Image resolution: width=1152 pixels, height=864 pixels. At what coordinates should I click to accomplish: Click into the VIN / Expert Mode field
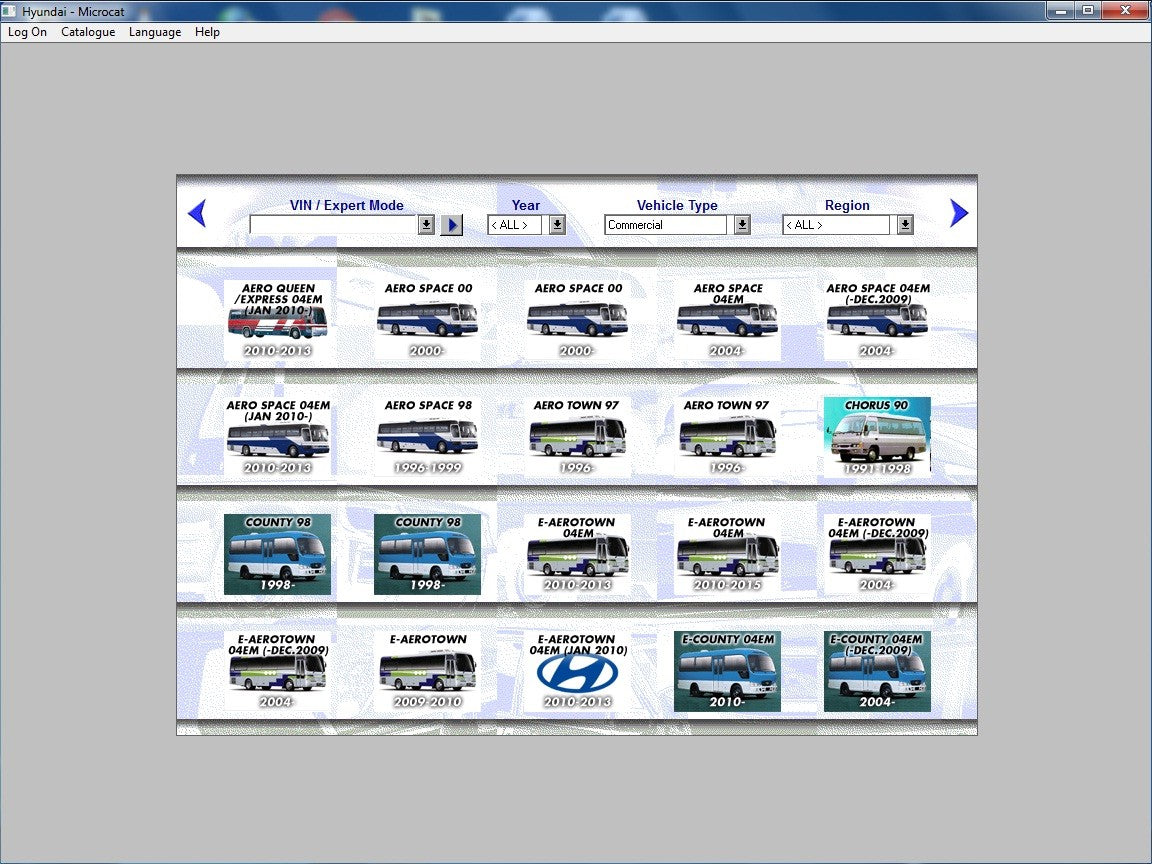coord(333,225)
